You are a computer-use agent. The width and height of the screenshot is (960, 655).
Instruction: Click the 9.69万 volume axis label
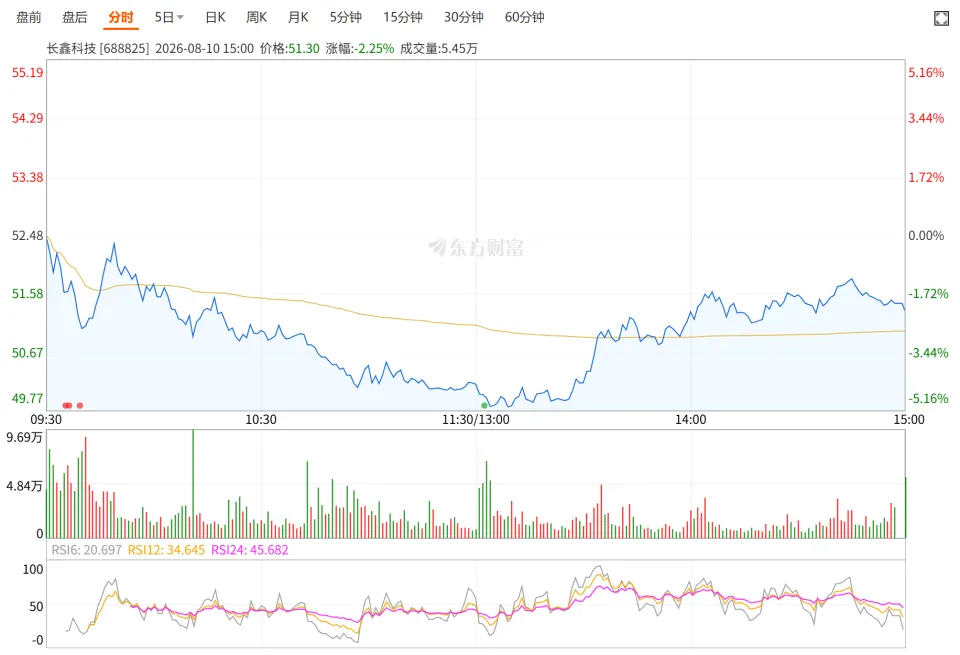(24, 437)
